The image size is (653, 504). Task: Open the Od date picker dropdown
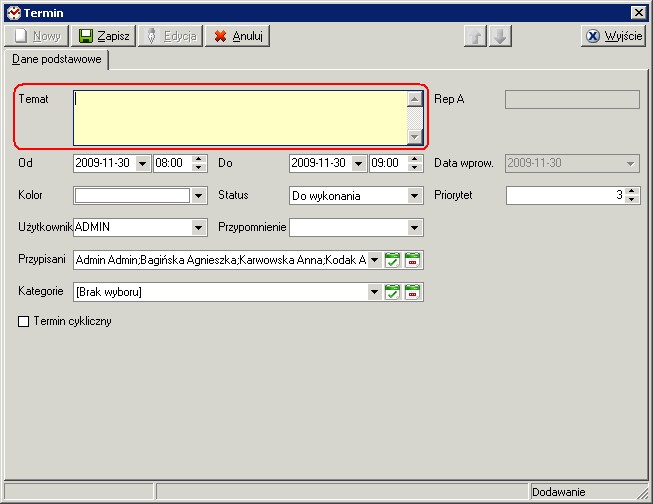tap(142, 163)
